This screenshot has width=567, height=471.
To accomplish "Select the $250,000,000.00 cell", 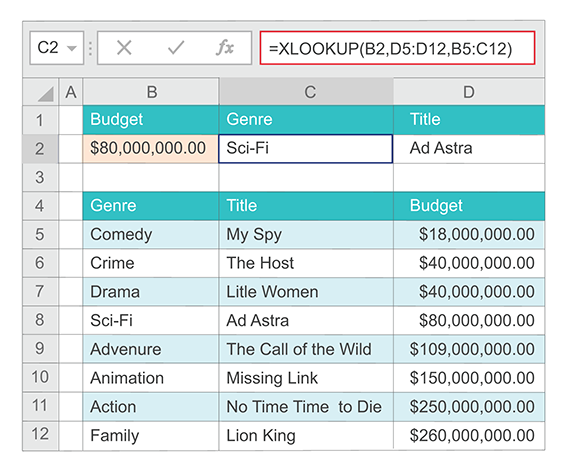I will pos(469,406).
